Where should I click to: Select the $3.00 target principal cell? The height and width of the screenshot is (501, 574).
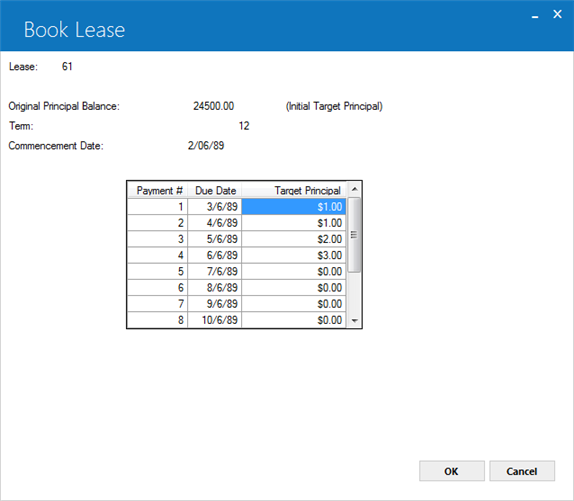pos(294,255)
